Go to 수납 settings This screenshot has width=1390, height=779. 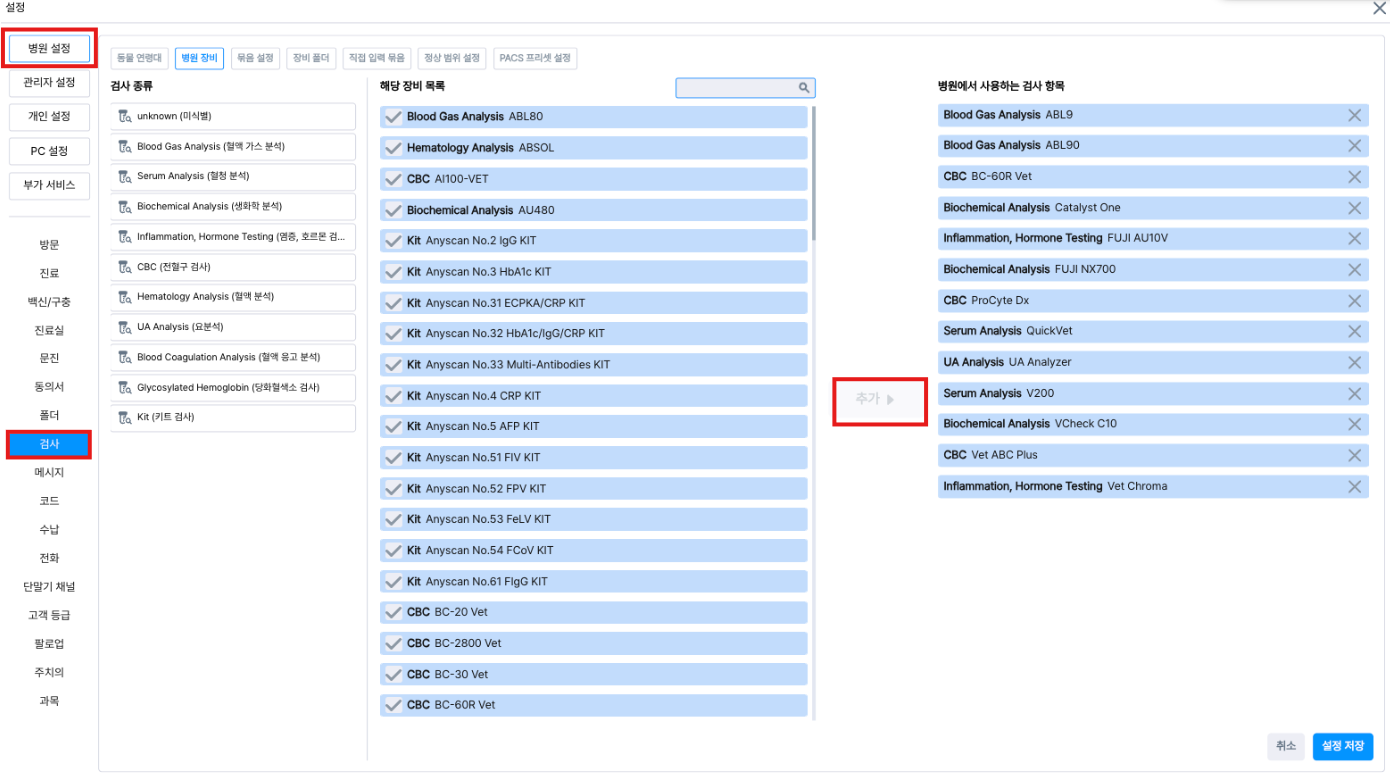pyautogui.click(x=49, y=529)
